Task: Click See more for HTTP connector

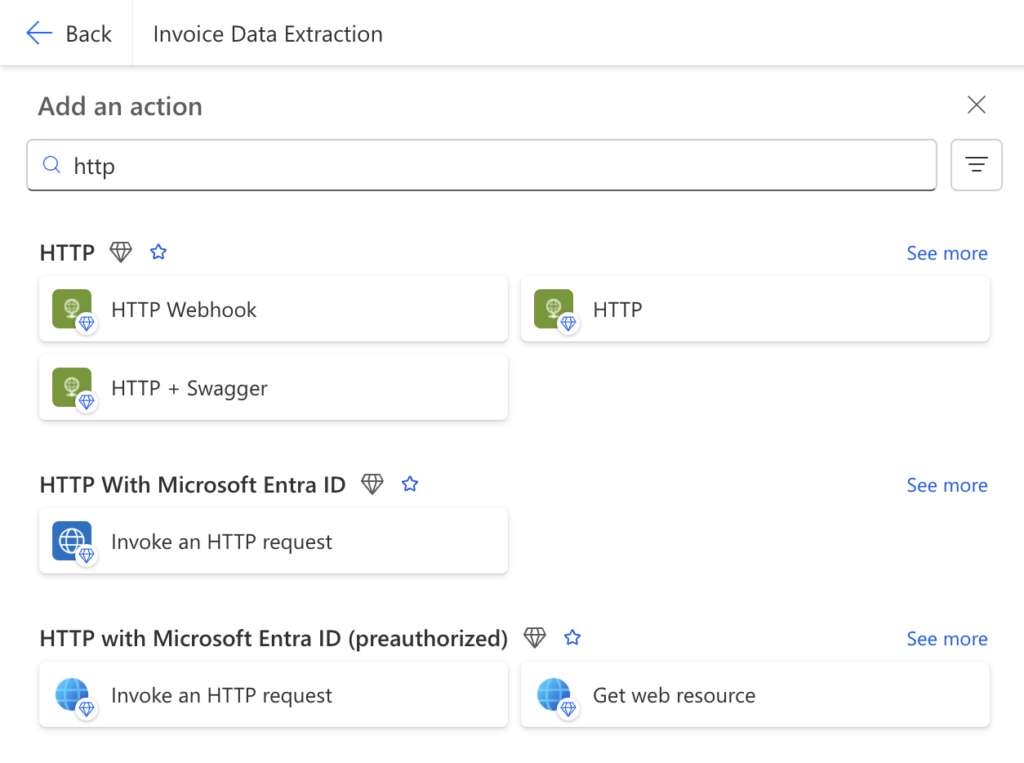Action: tap(947, 253)
